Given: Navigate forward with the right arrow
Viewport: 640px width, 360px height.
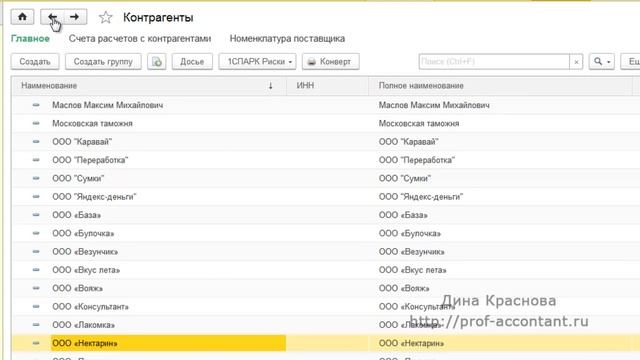Looking at the screenshot, I should click(x=75, y=17).
